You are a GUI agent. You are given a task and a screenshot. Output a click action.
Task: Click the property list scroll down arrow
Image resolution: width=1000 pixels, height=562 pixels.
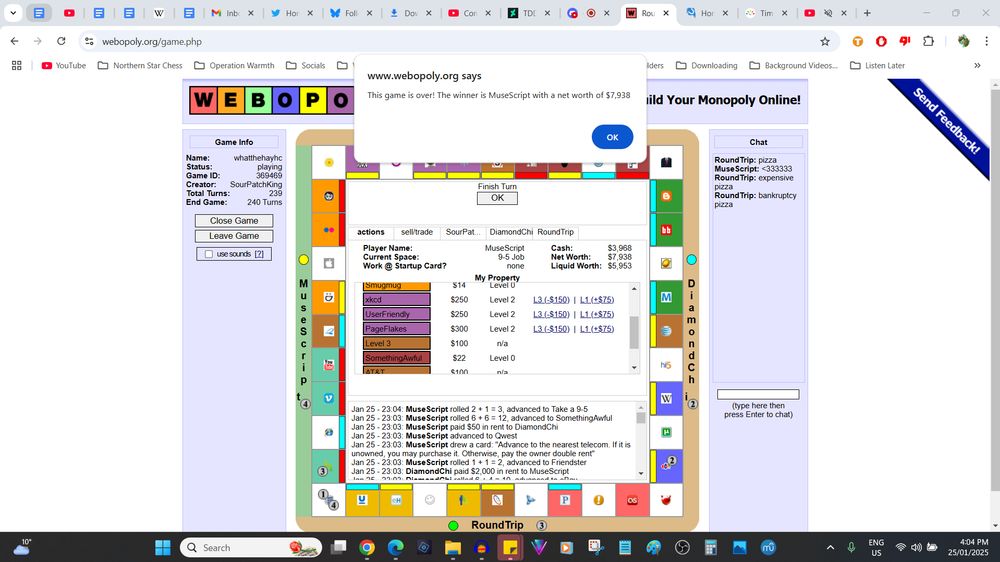[634, 367]
